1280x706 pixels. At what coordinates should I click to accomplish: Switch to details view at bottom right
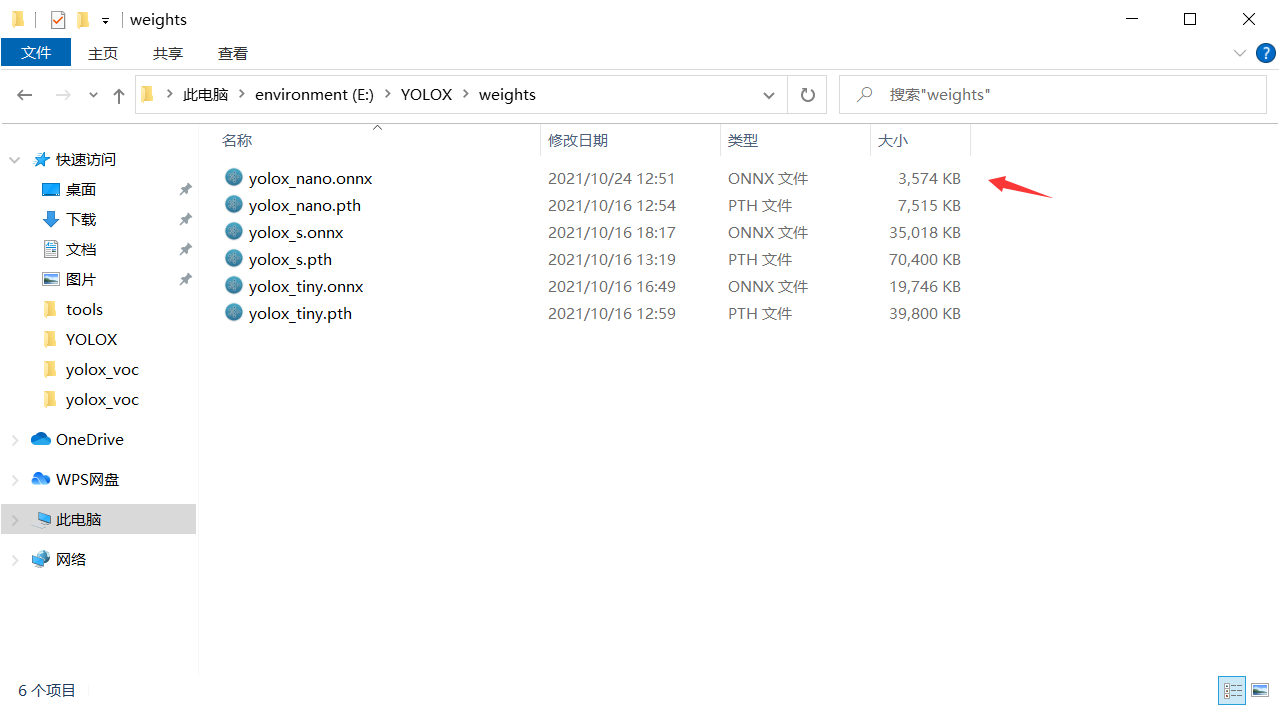pyautogui.click(x=1232, y=690)
